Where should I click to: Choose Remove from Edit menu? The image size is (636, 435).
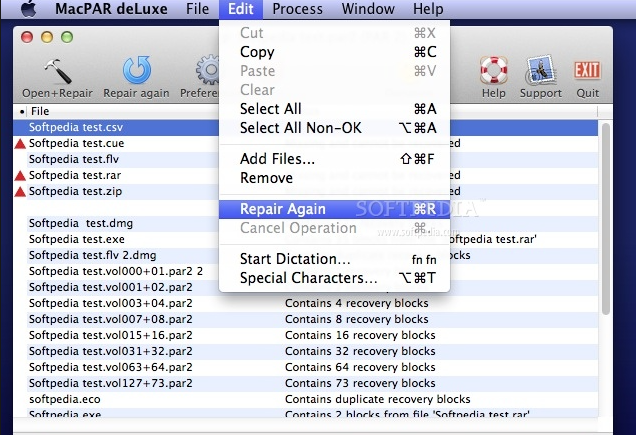point(334,178)
